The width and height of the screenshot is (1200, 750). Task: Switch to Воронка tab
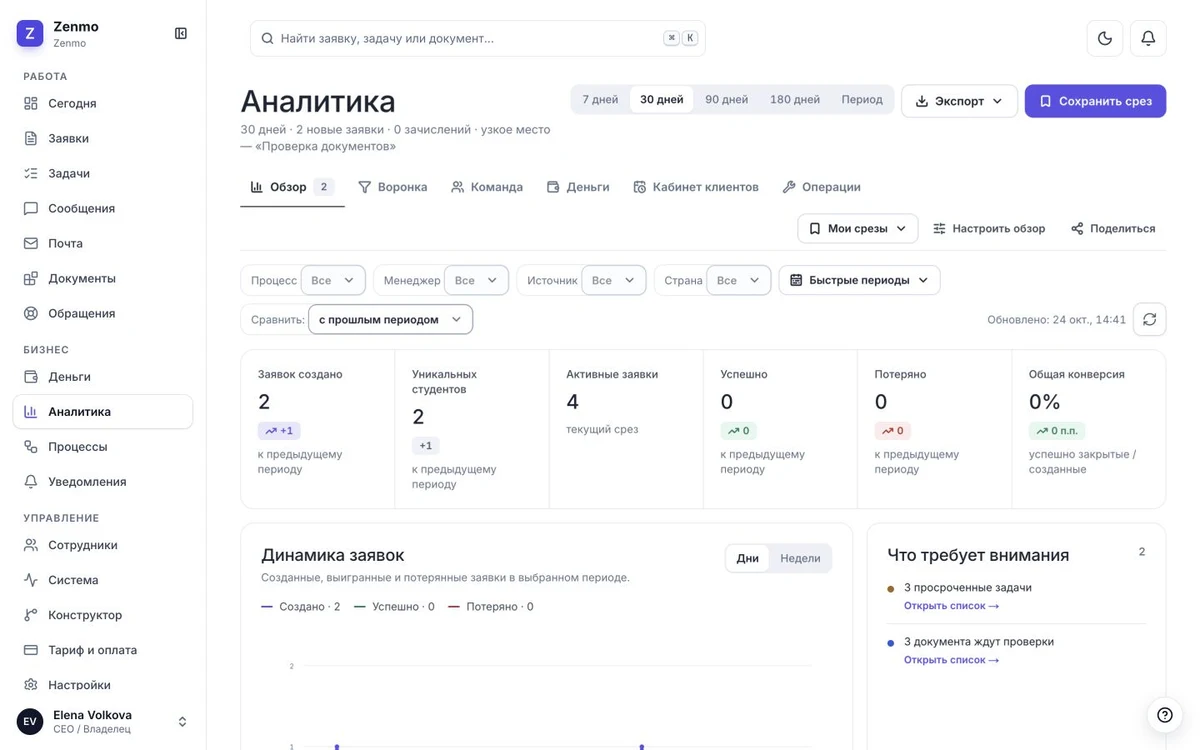click(393, 187)
